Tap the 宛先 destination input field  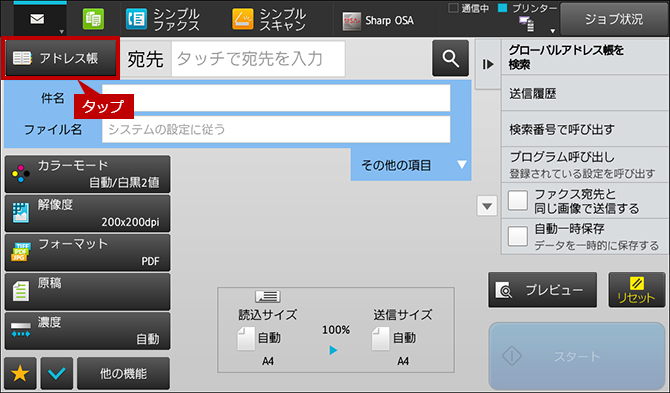258,59
